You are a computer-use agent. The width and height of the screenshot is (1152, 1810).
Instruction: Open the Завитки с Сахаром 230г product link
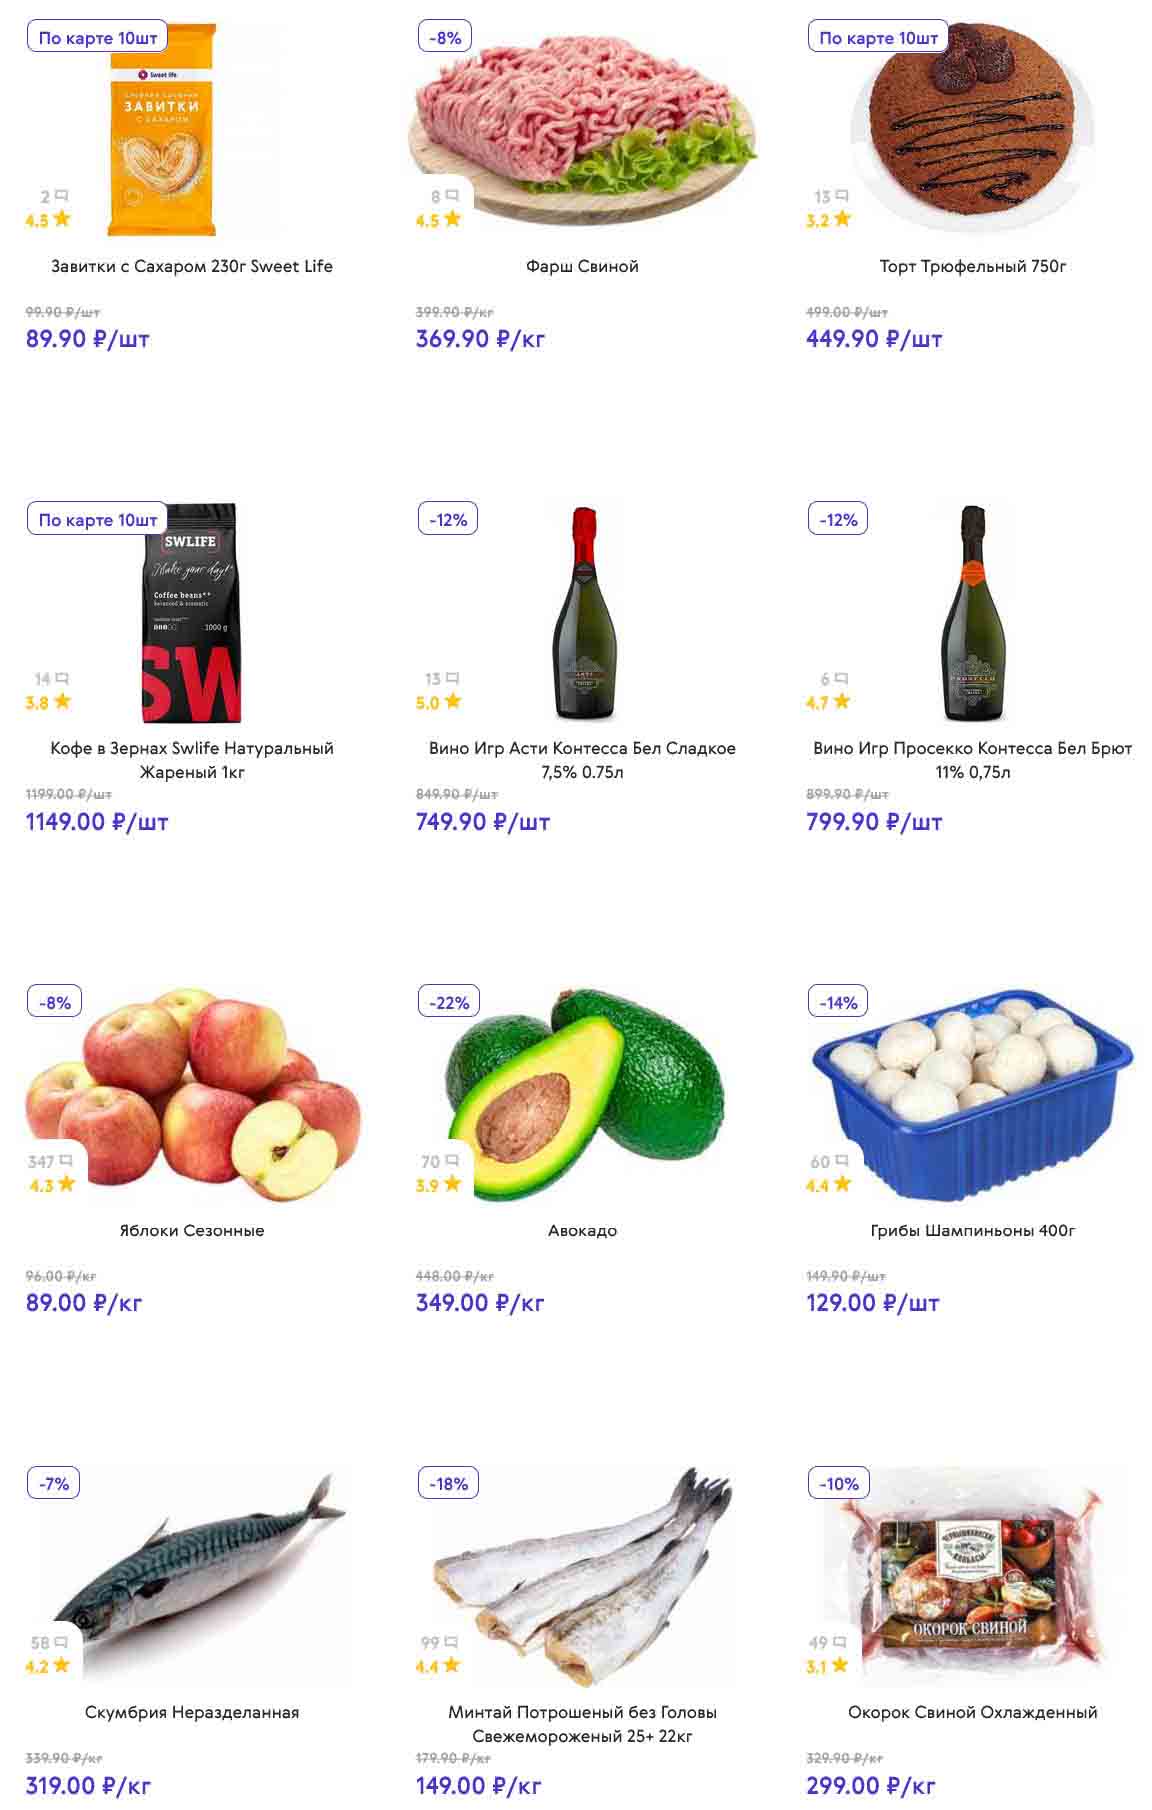pyautogui.click(x=192, y=266)
